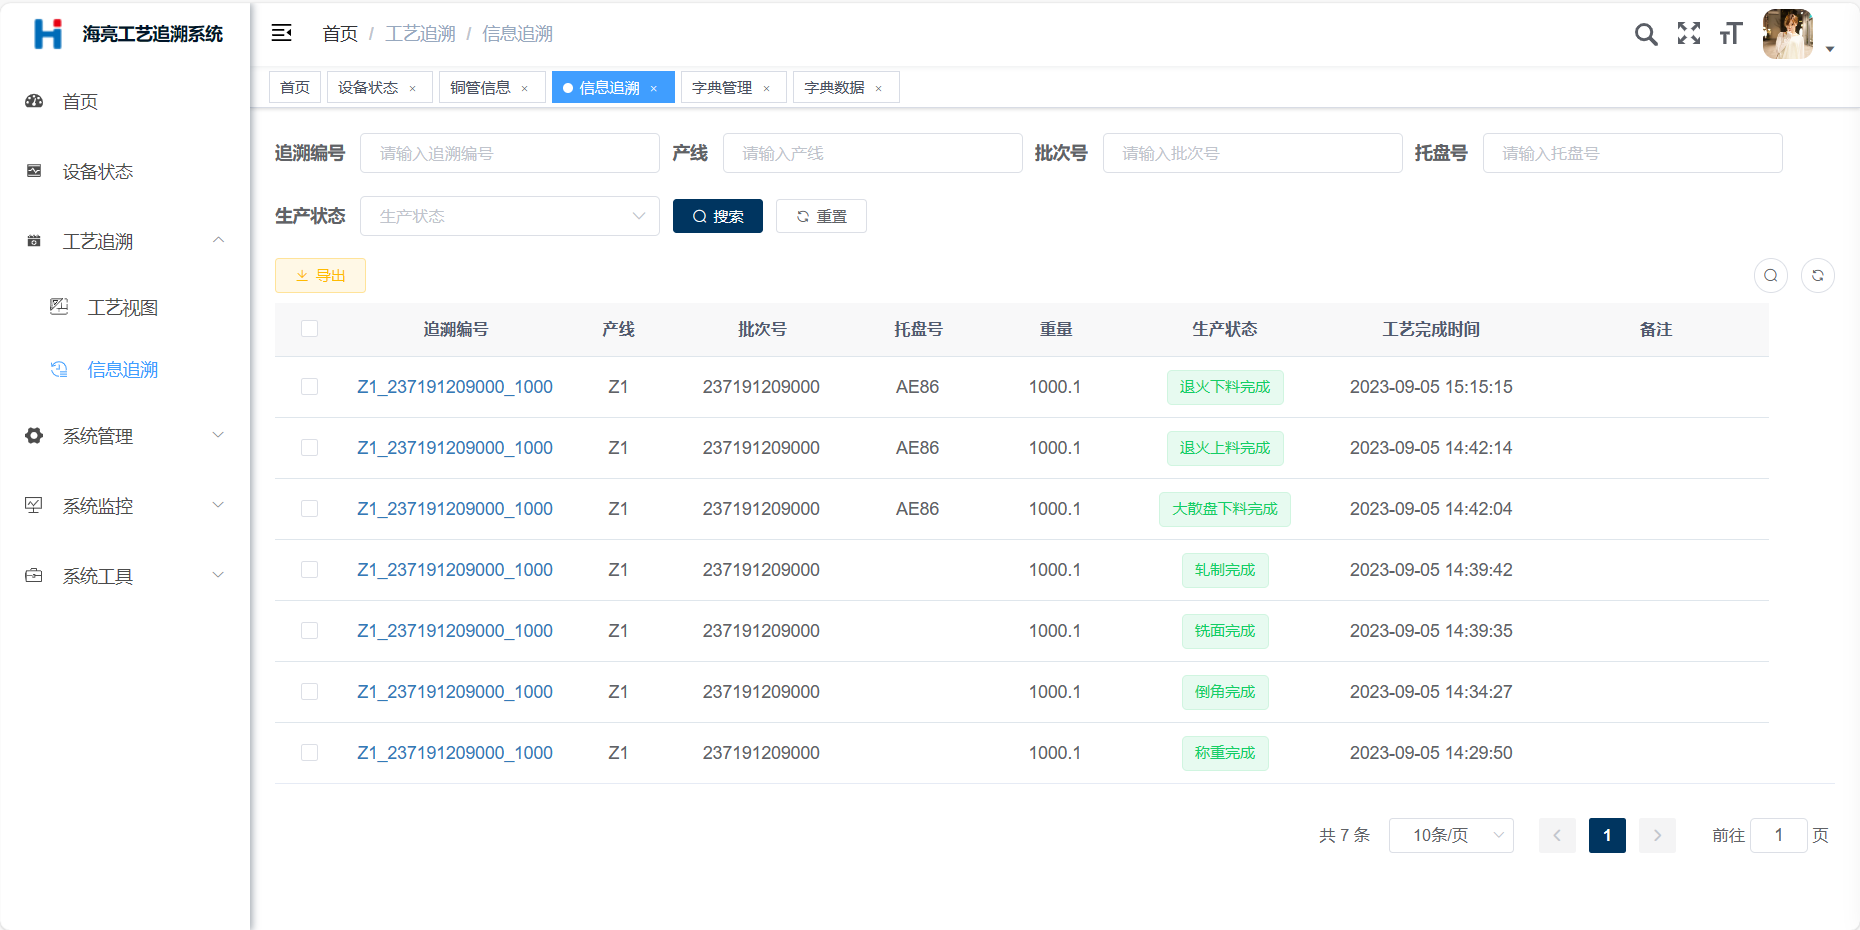Open the 生产状态 dropdown

click(510, 216)
